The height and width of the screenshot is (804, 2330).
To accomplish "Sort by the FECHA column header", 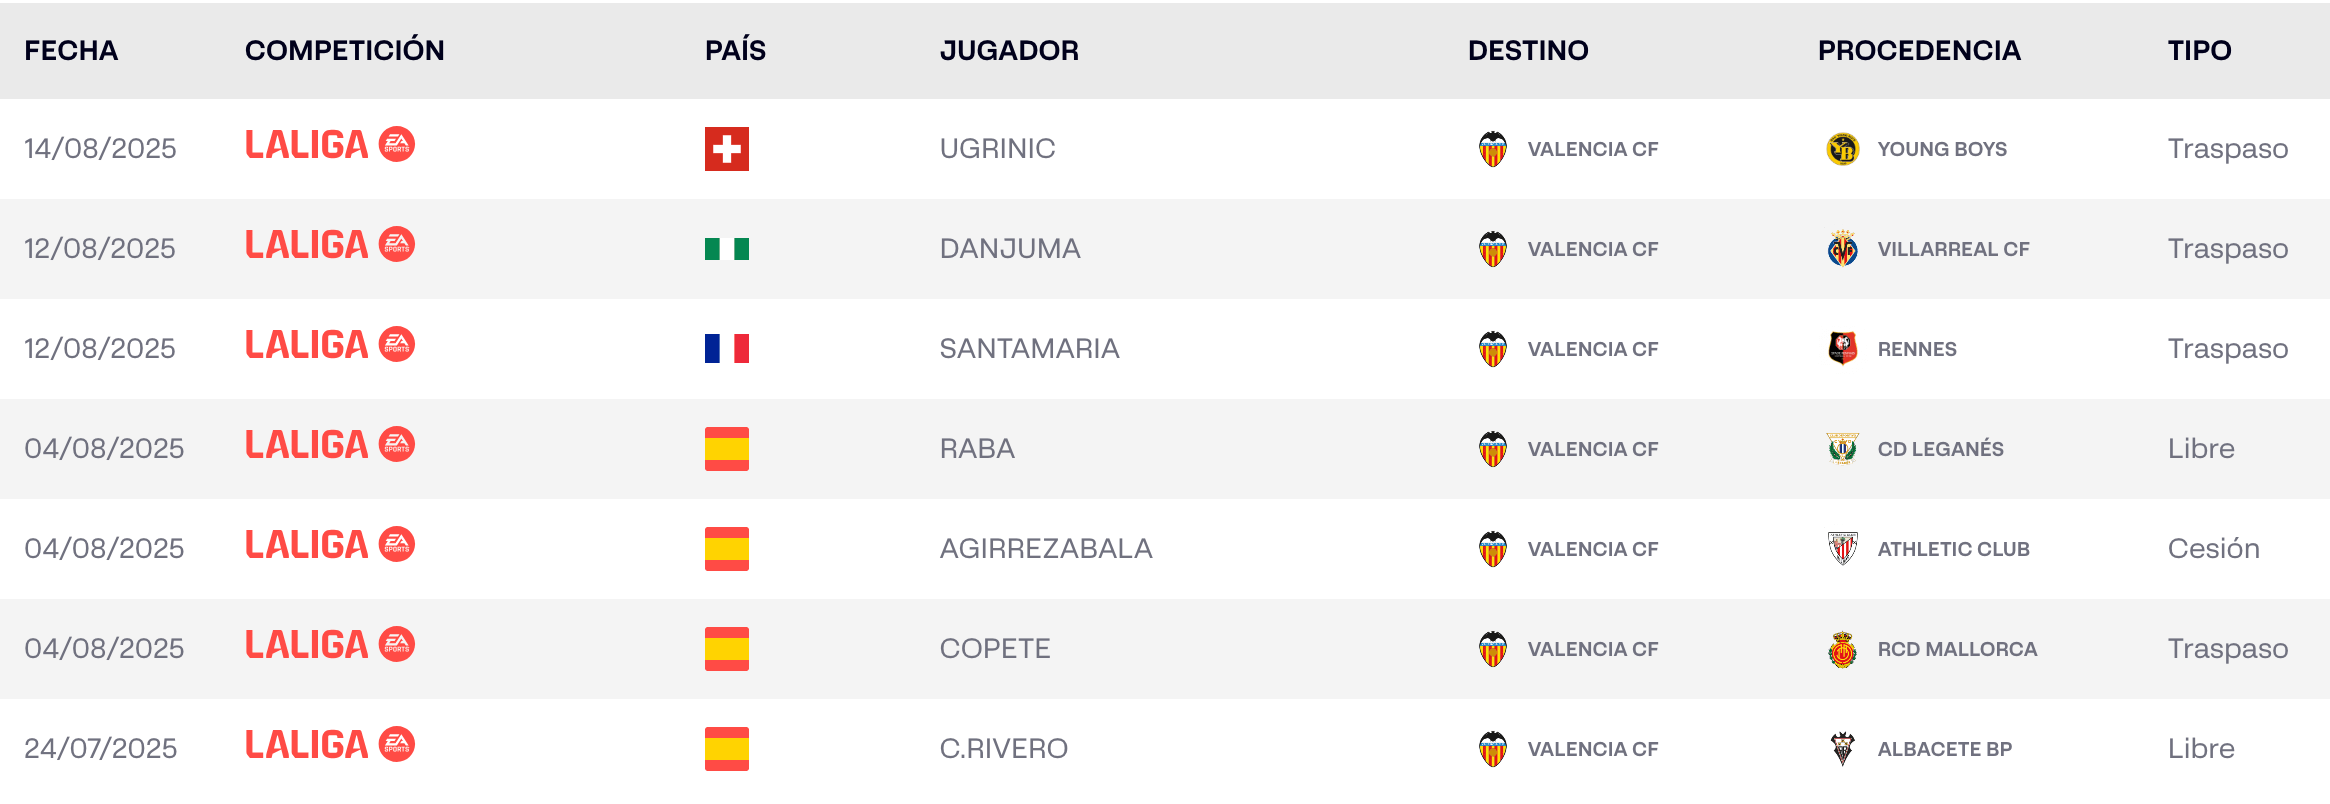I will [71, 50].
